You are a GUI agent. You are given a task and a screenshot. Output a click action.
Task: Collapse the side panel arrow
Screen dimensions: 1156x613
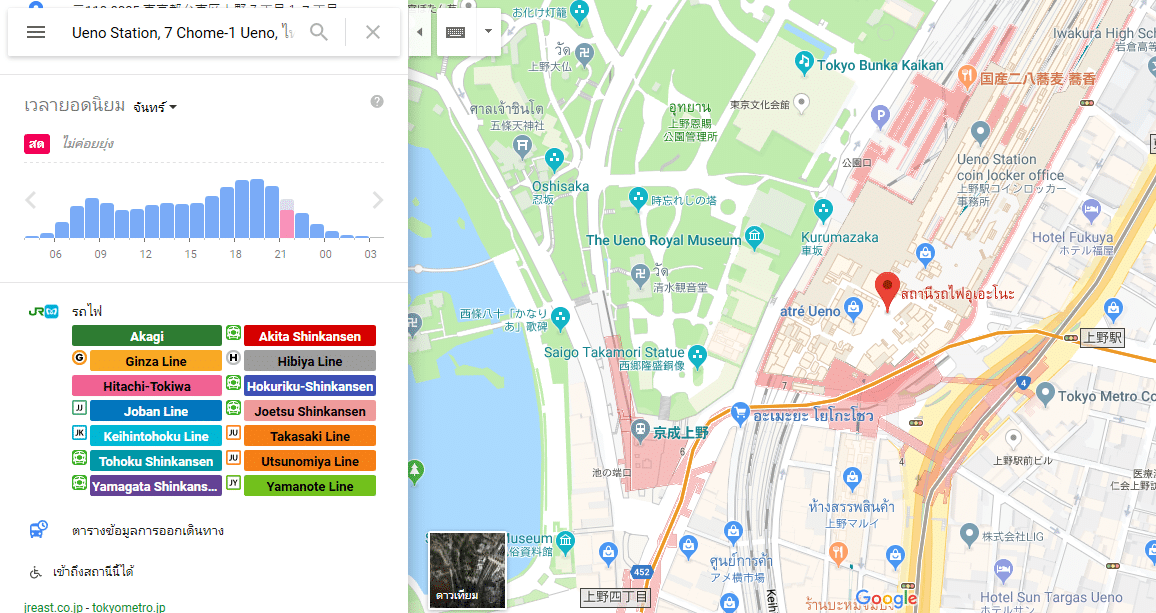click(419, 32)
